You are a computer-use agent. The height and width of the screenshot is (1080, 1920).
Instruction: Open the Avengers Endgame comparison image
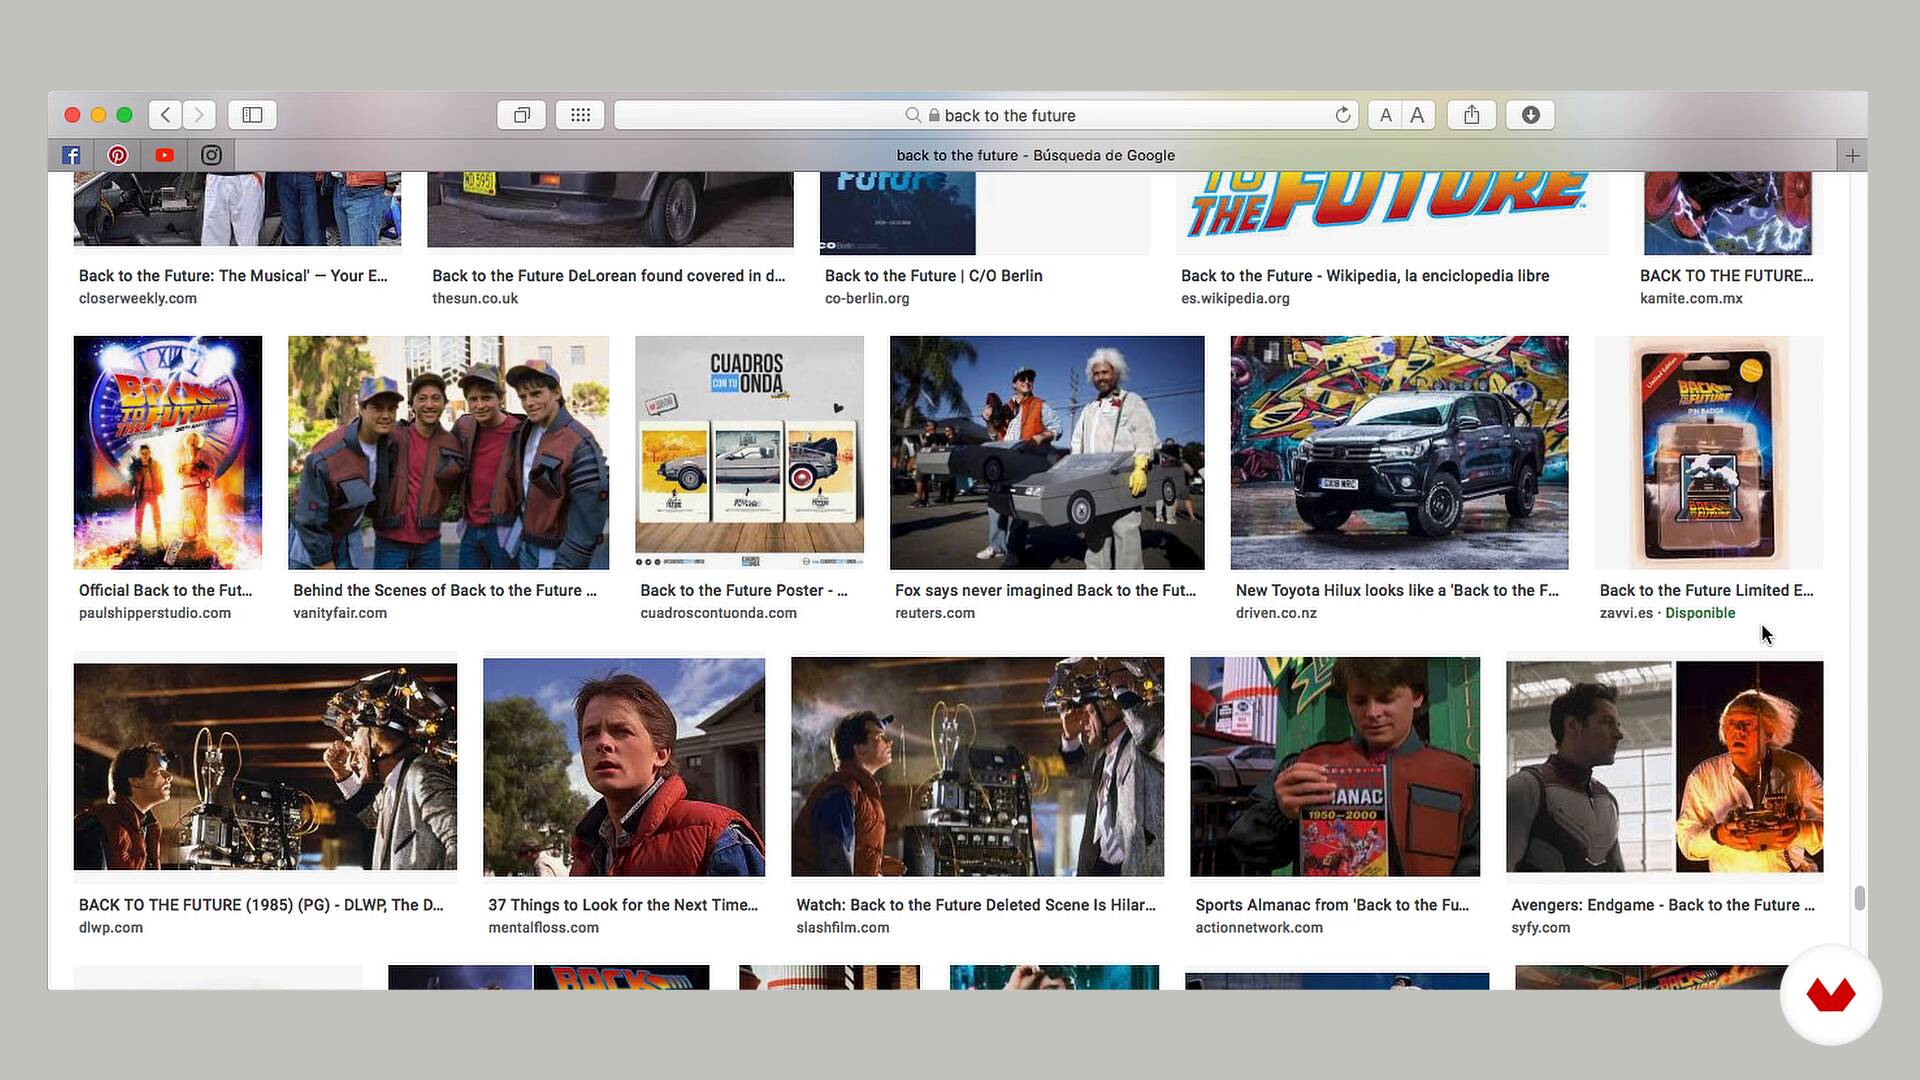[1665, 767]
